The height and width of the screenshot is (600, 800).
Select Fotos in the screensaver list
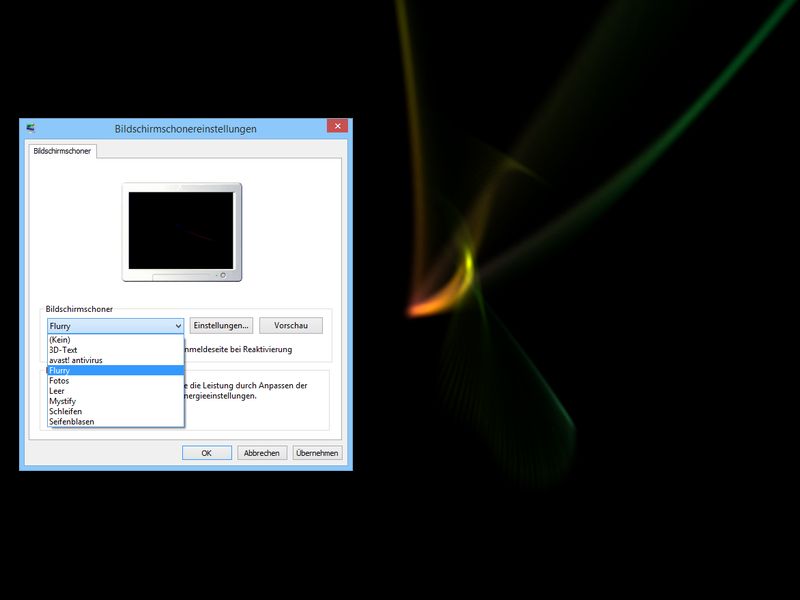pyautogui.click(x=115, y=381)
